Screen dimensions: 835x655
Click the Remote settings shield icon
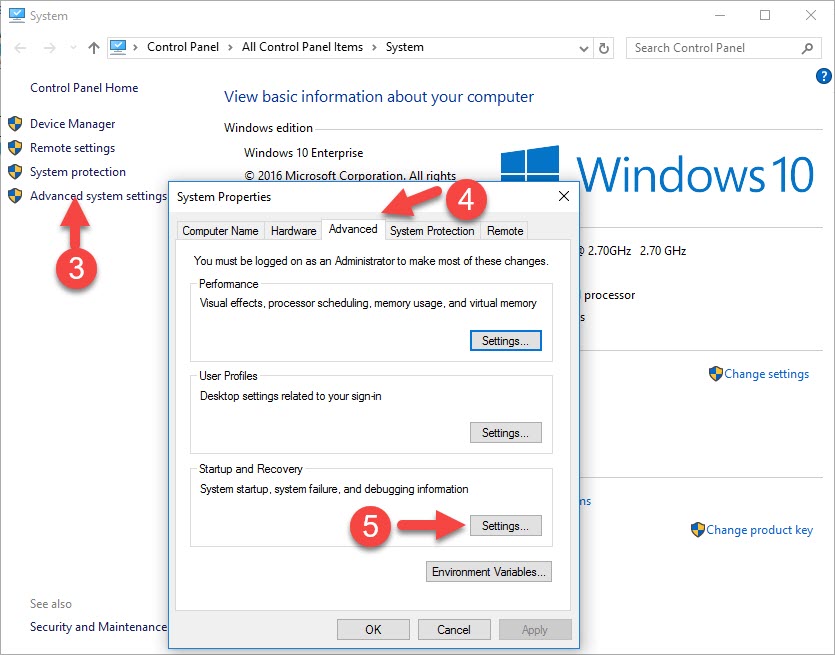click(15, 148)
